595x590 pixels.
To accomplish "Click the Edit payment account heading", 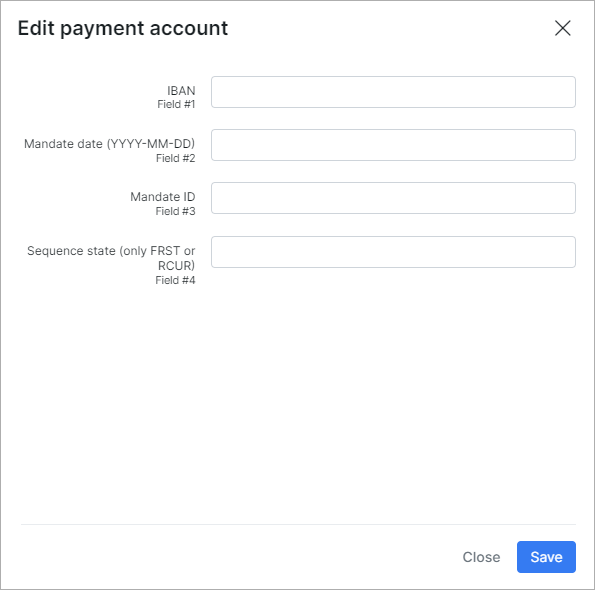I will point(123,28).
